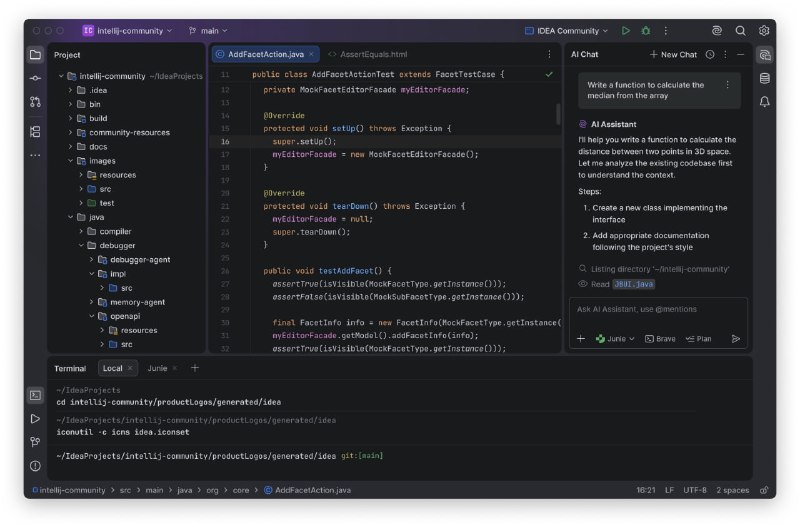This screenshot has width=800, height=527.
Task: Start a New Chat in AI panel
Action: click(x=673, y=55)
